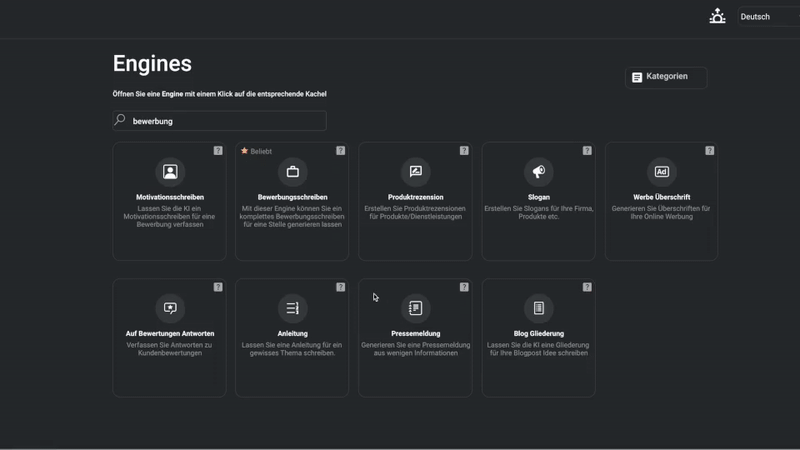
Task: Click the search field containing bewerbung
Action: [219, 121]
